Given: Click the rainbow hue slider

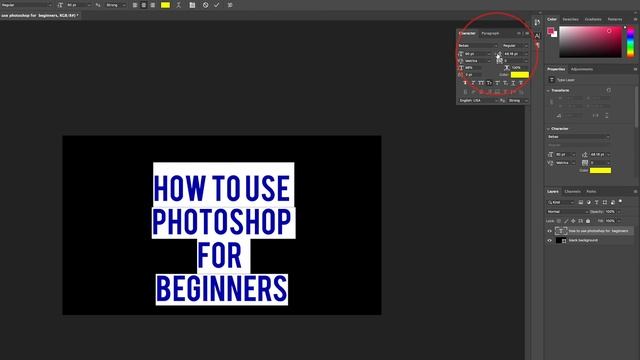Looking at the screenshot, I should point(631,42).
